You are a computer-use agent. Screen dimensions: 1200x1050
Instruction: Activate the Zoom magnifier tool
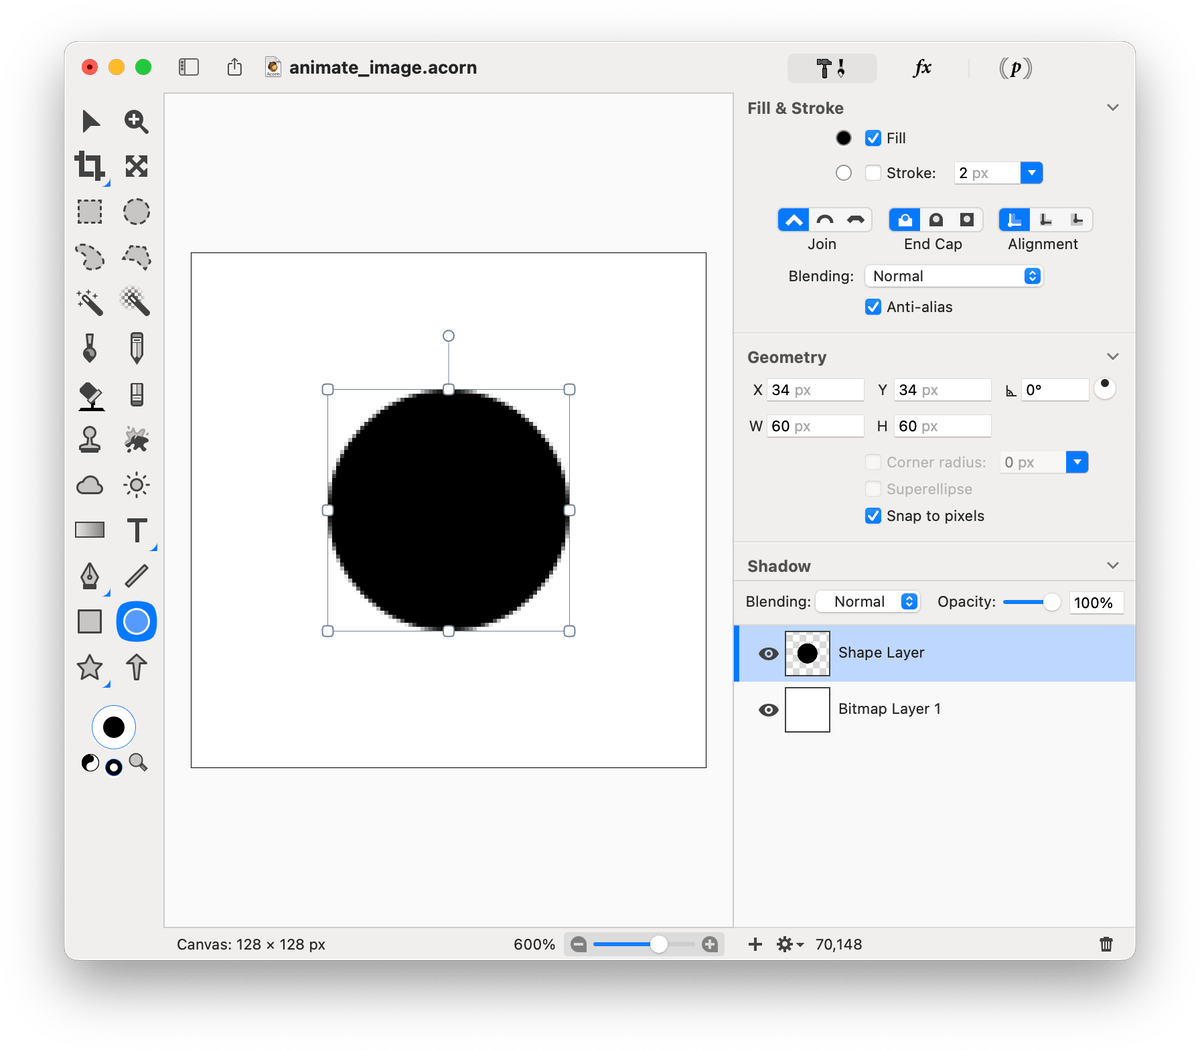coord(137,121)
